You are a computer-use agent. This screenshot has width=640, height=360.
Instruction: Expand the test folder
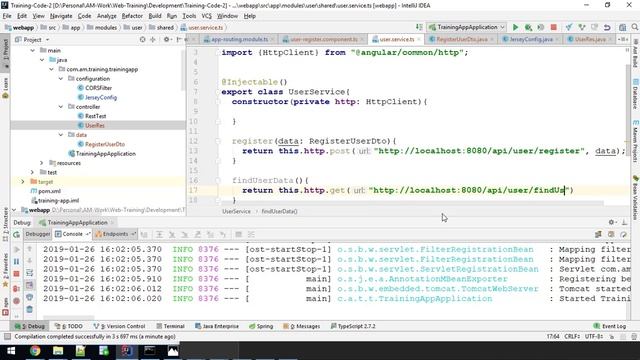(32, 173)
